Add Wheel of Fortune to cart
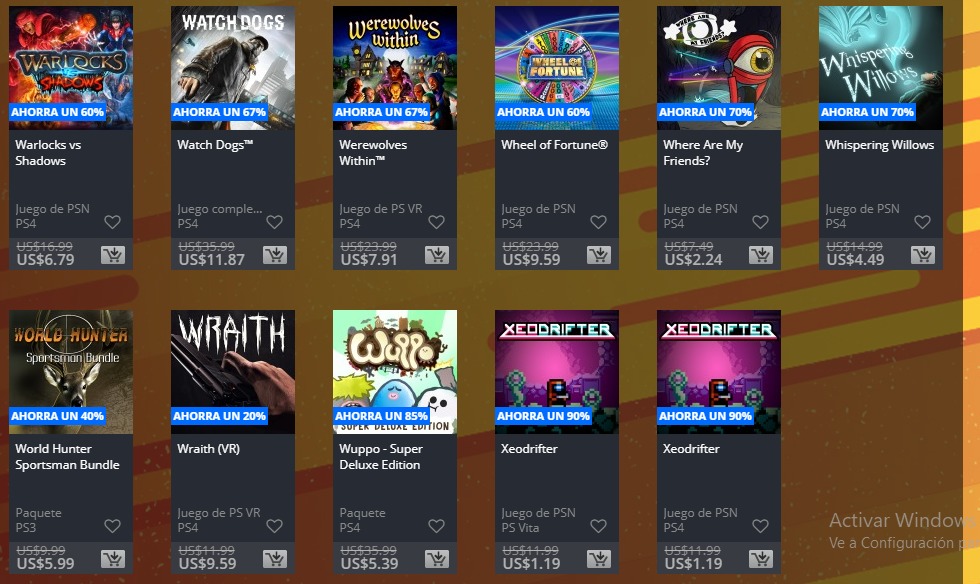The image size is (980, 584). (x=599, y=254)
